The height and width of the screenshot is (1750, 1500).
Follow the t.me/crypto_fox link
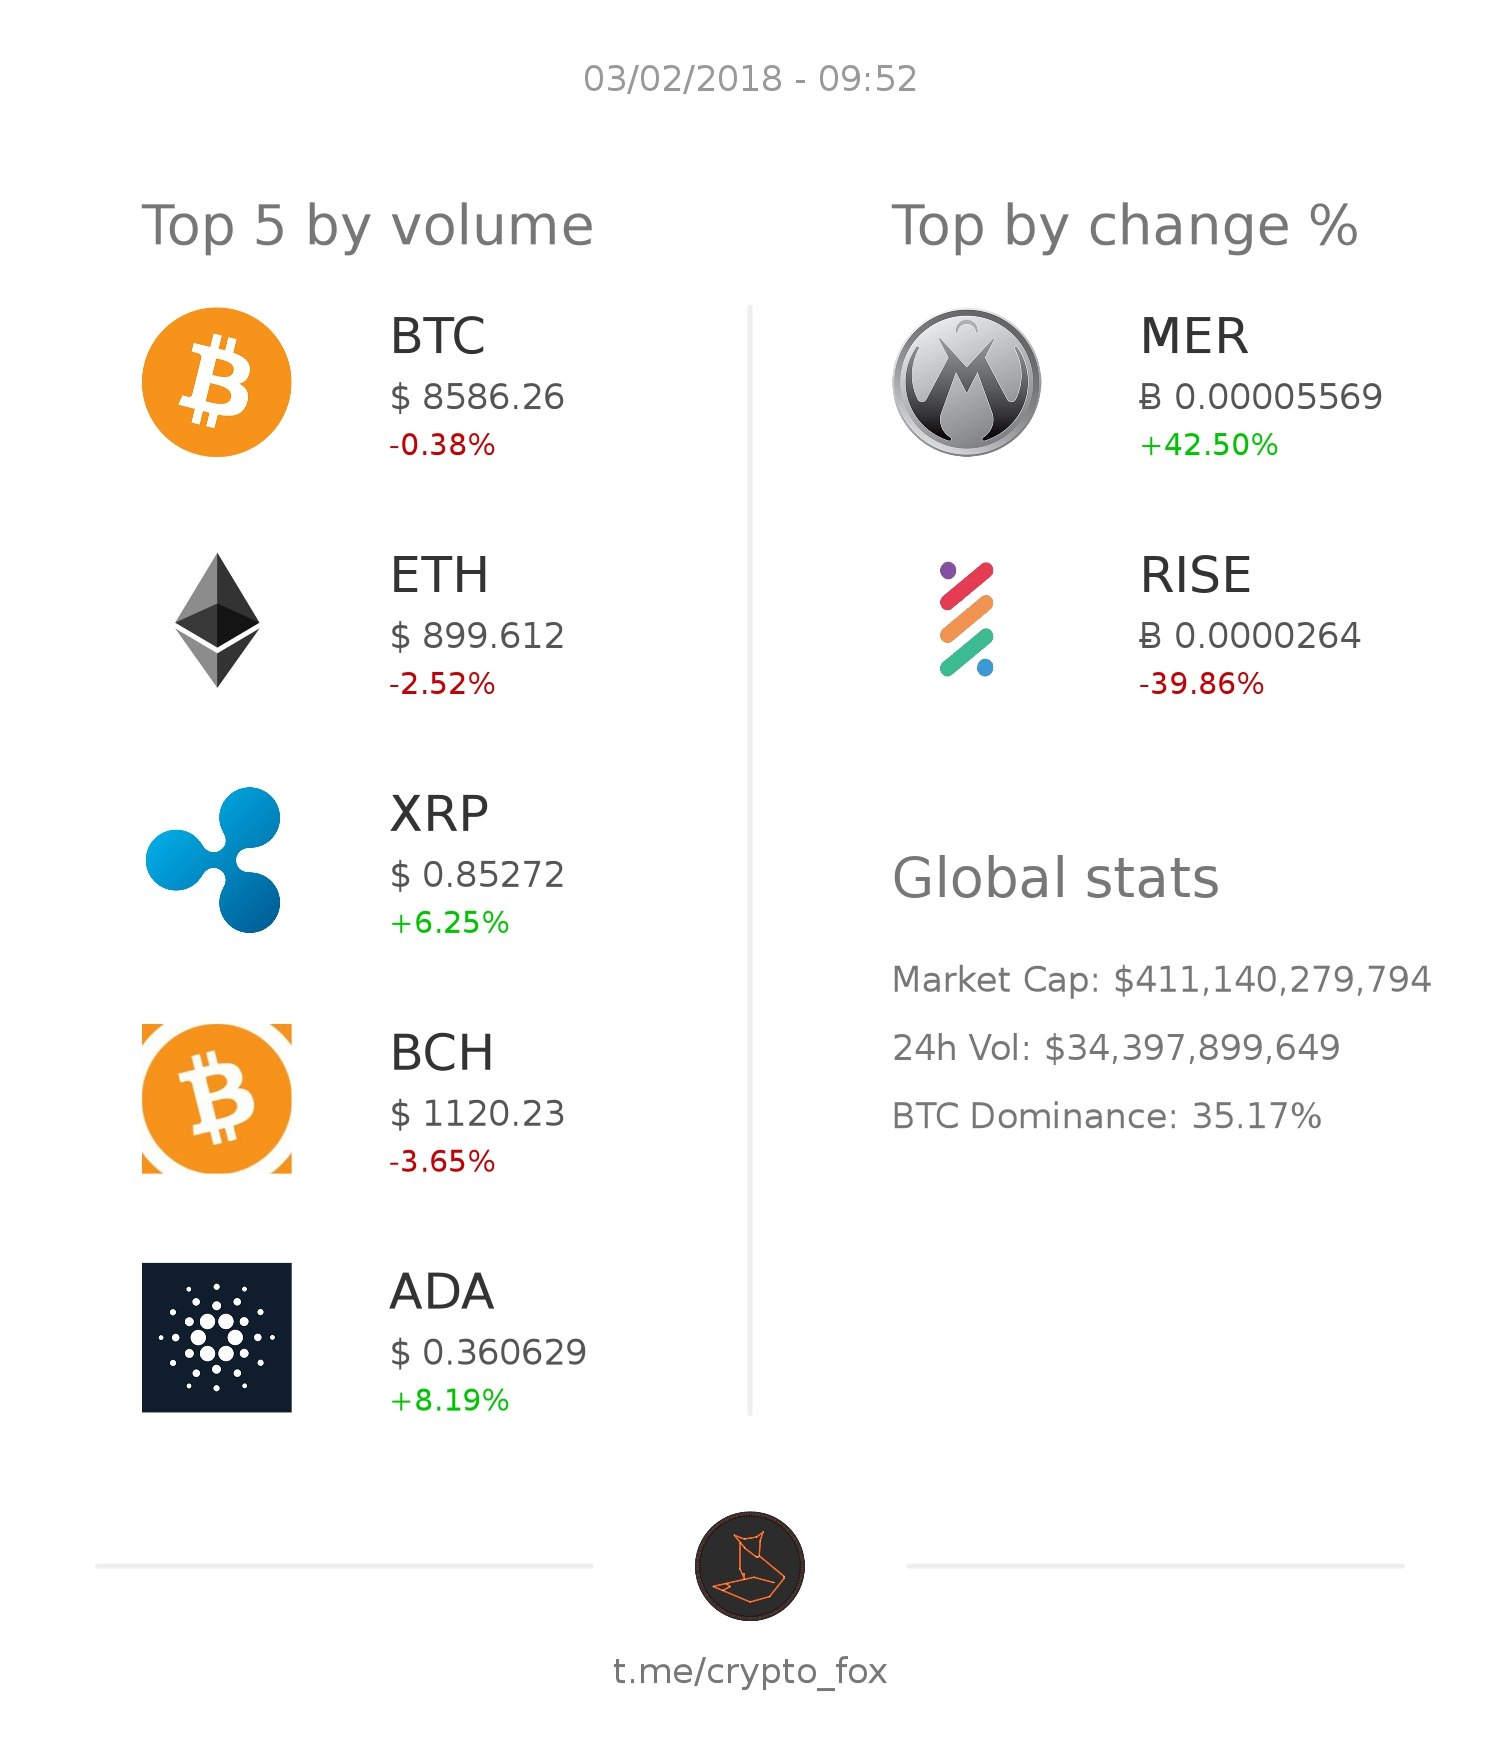pyautogui.click(x=750, y=1671)
